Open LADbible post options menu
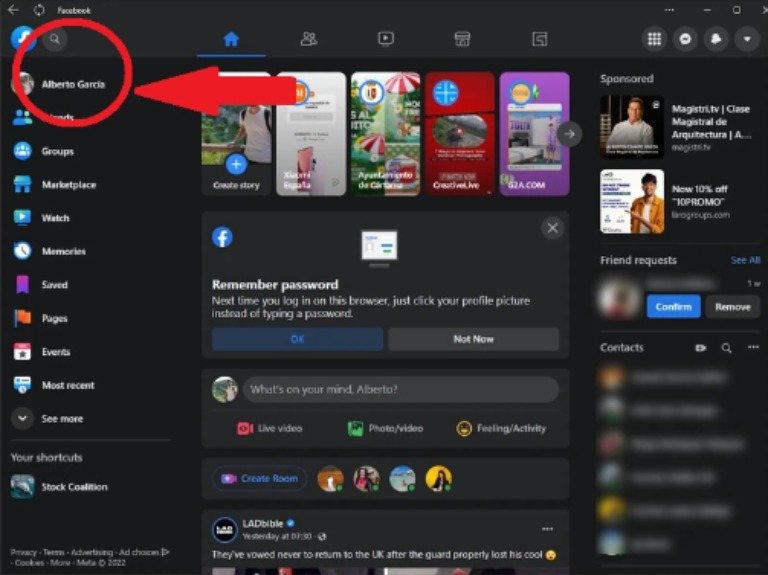Image resolution: width=768 pixels, height=575 pixels. pyautogui.click(x=547, y=529)
